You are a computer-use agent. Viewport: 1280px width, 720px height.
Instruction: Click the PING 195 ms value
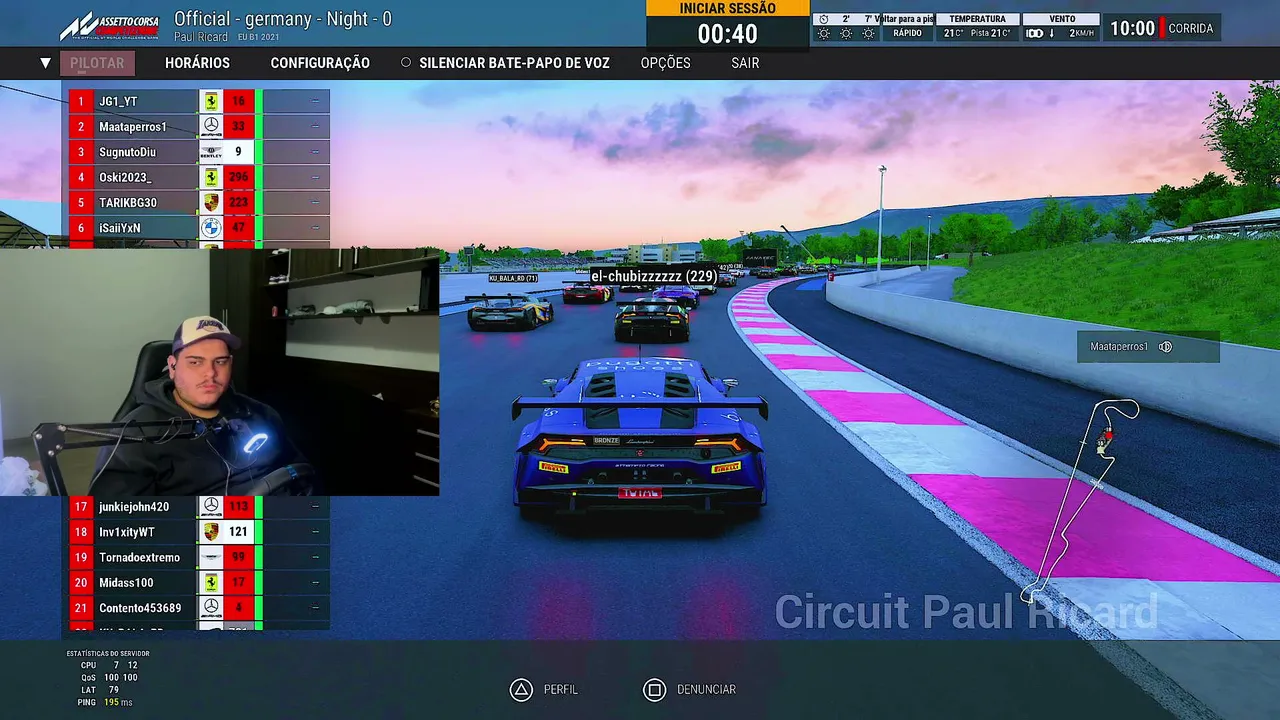tap(118, 702)
